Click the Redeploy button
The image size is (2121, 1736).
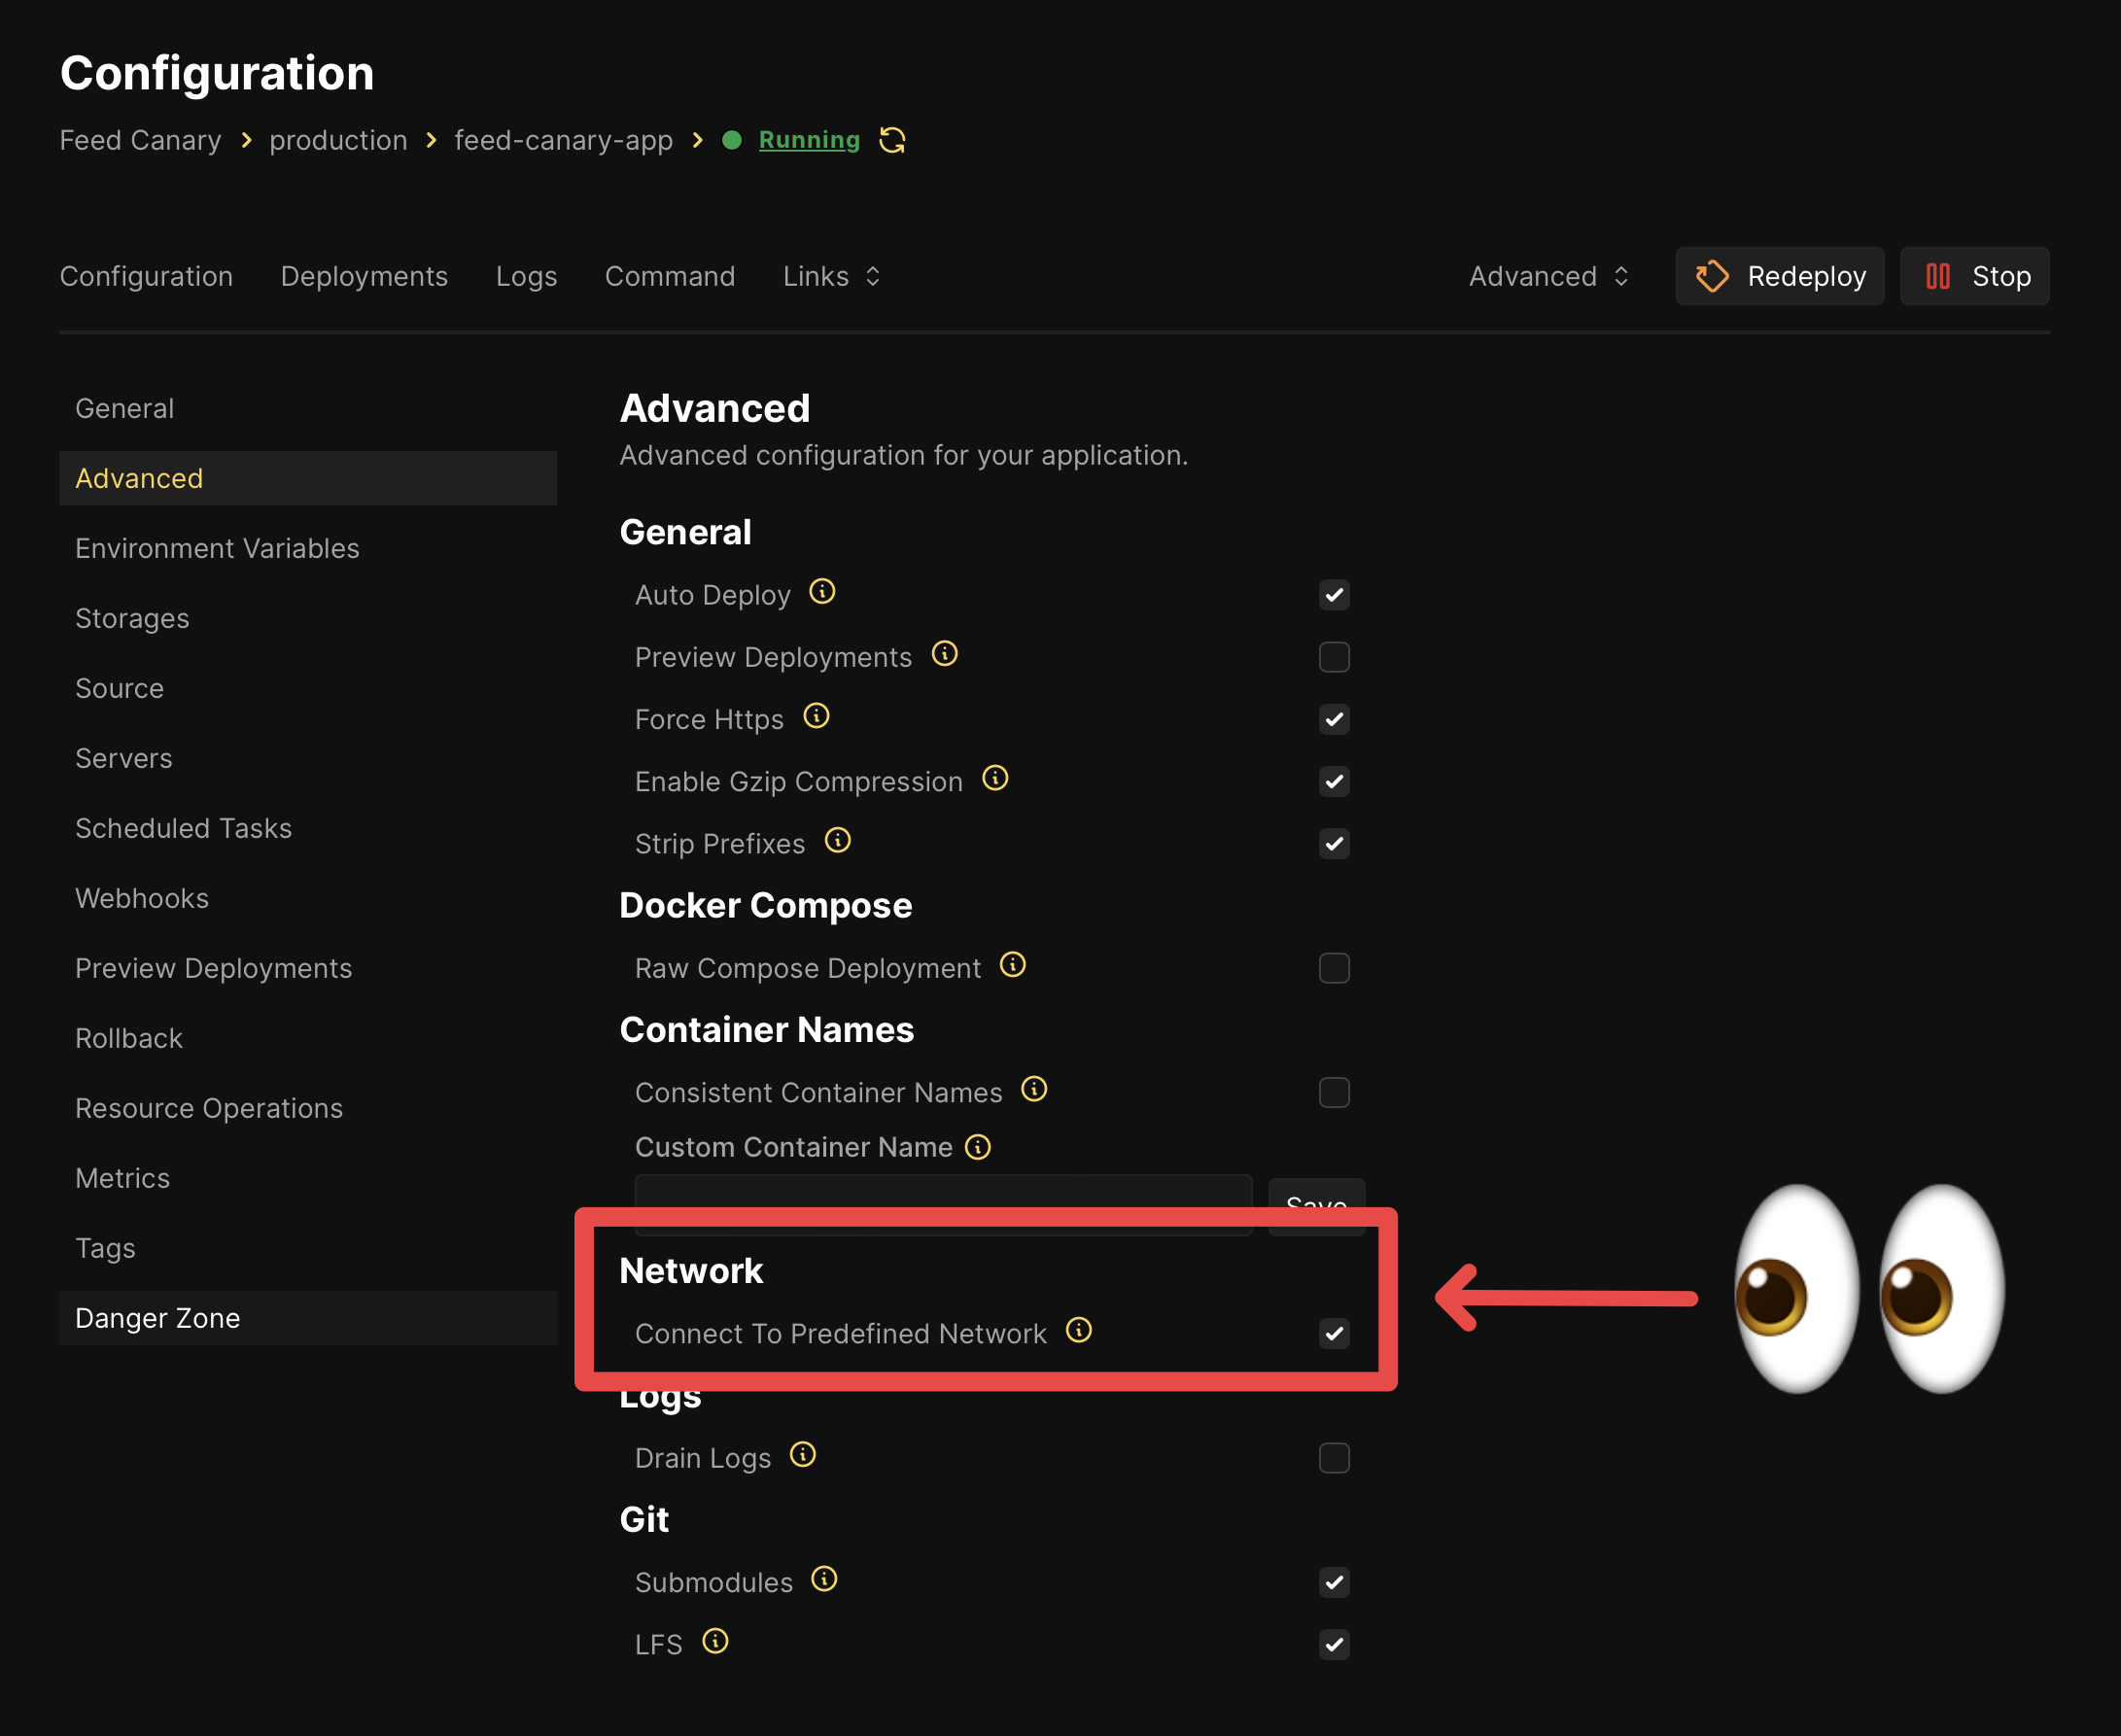(x=1779, y=276)
